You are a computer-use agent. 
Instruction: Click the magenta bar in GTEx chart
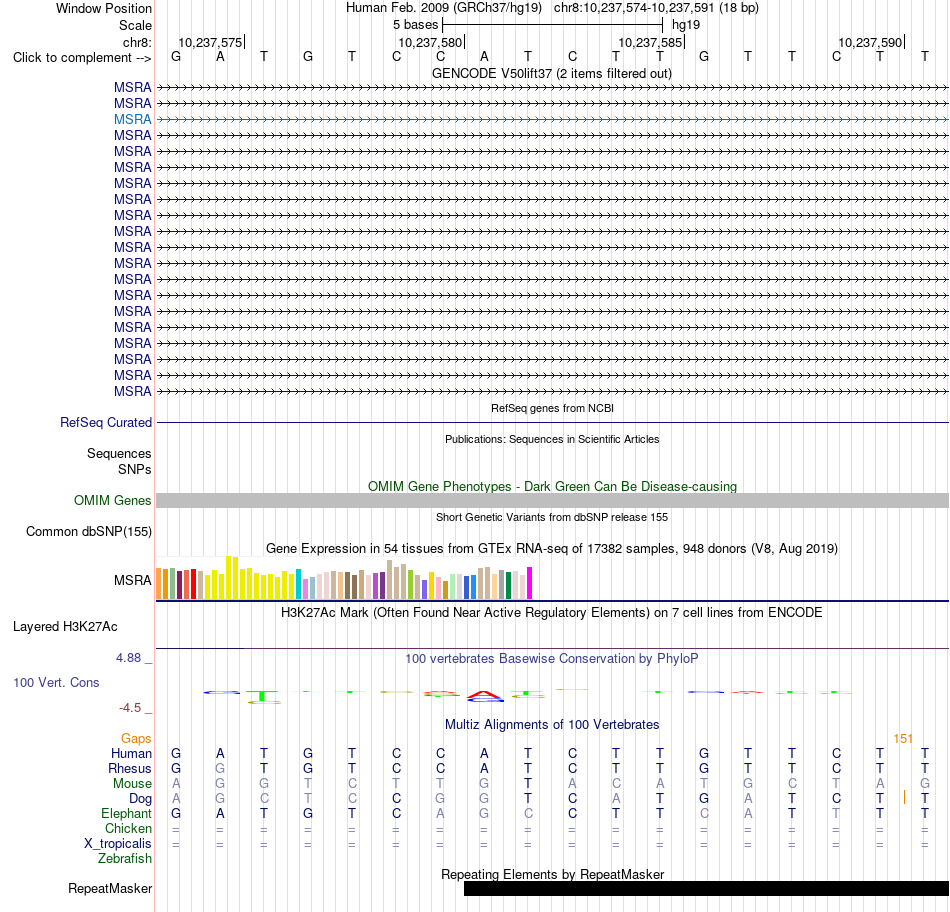pos(530,583)
